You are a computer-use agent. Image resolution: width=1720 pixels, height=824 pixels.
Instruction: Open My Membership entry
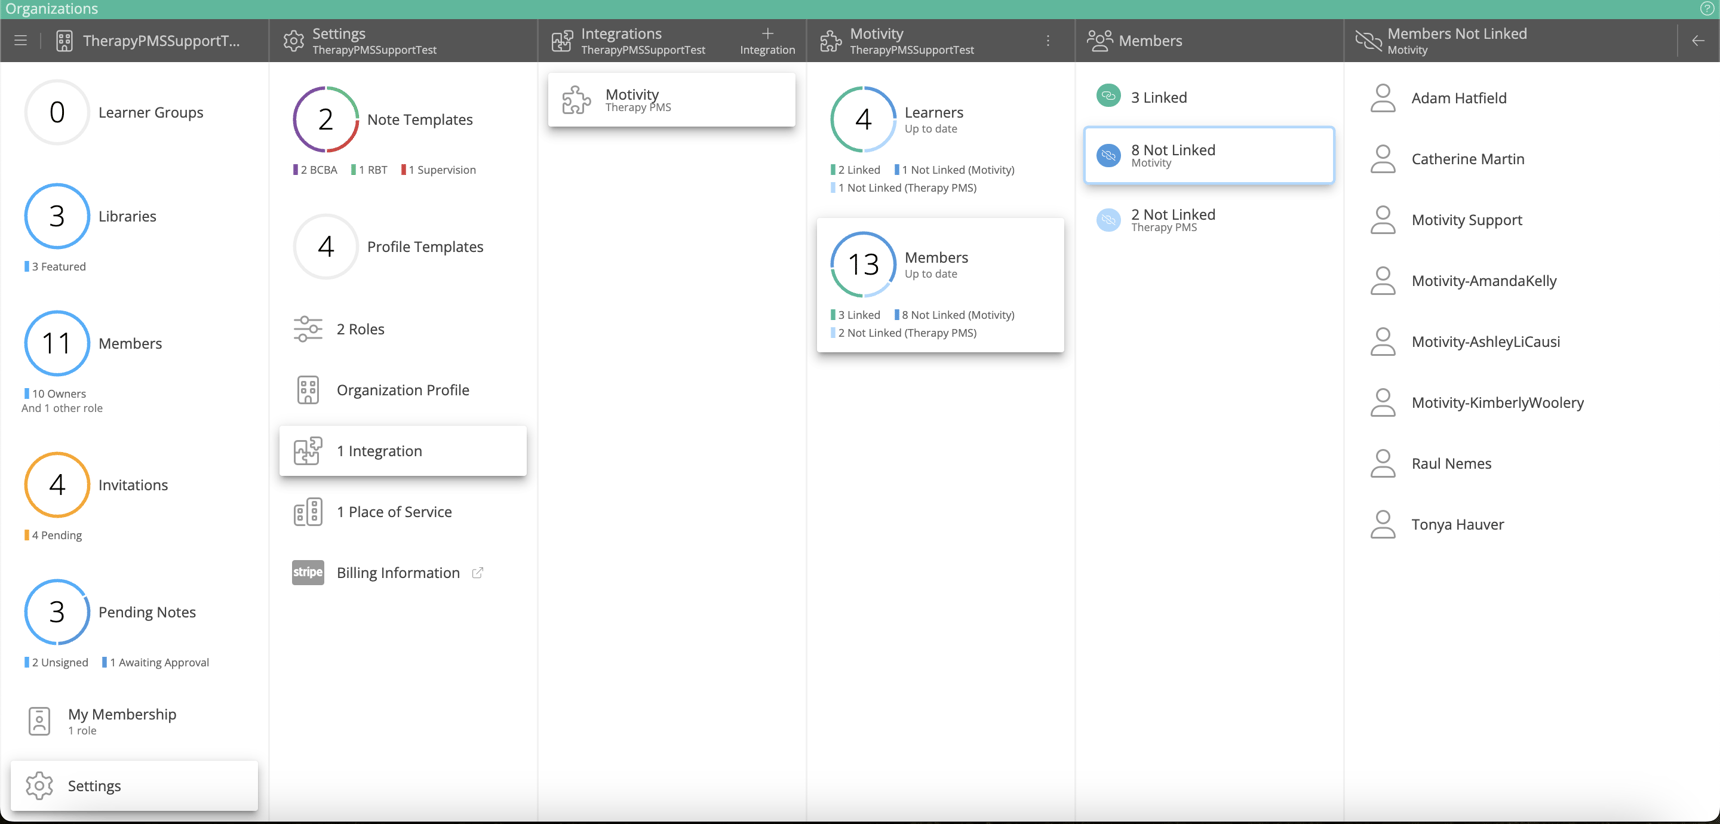[x=122, y=720]
